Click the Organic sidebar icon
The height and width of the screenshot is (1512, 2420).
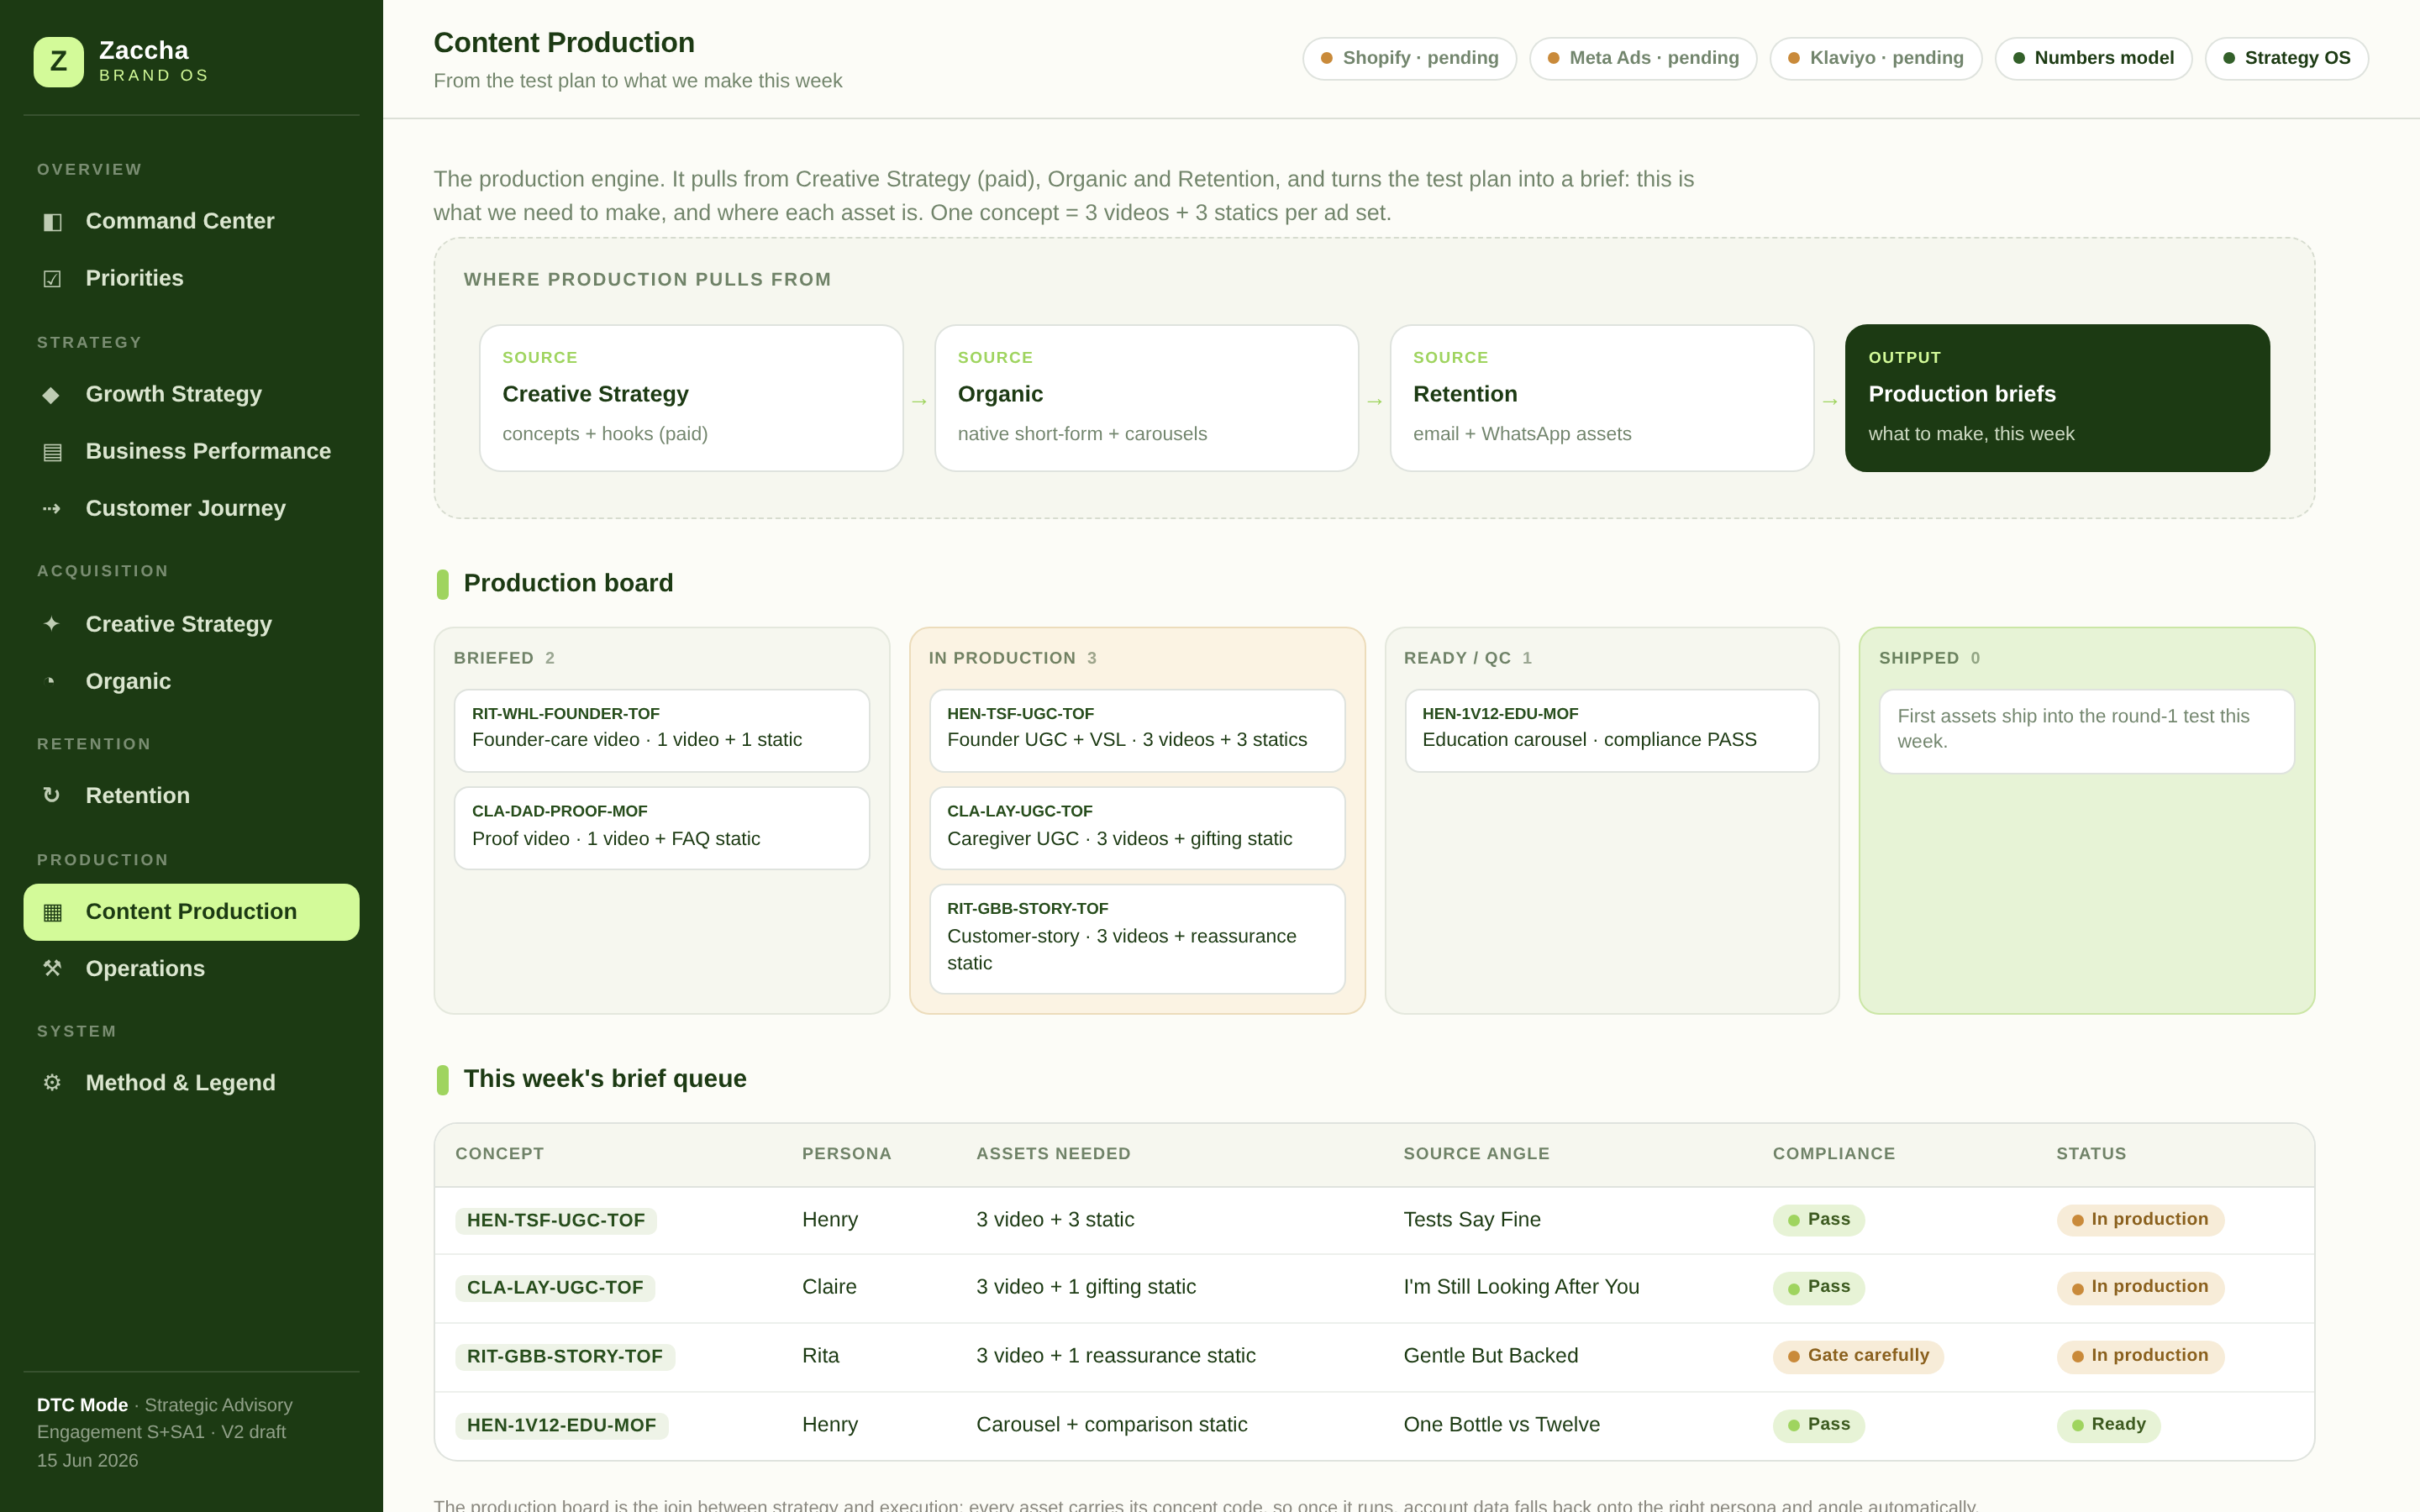[51, 681]
